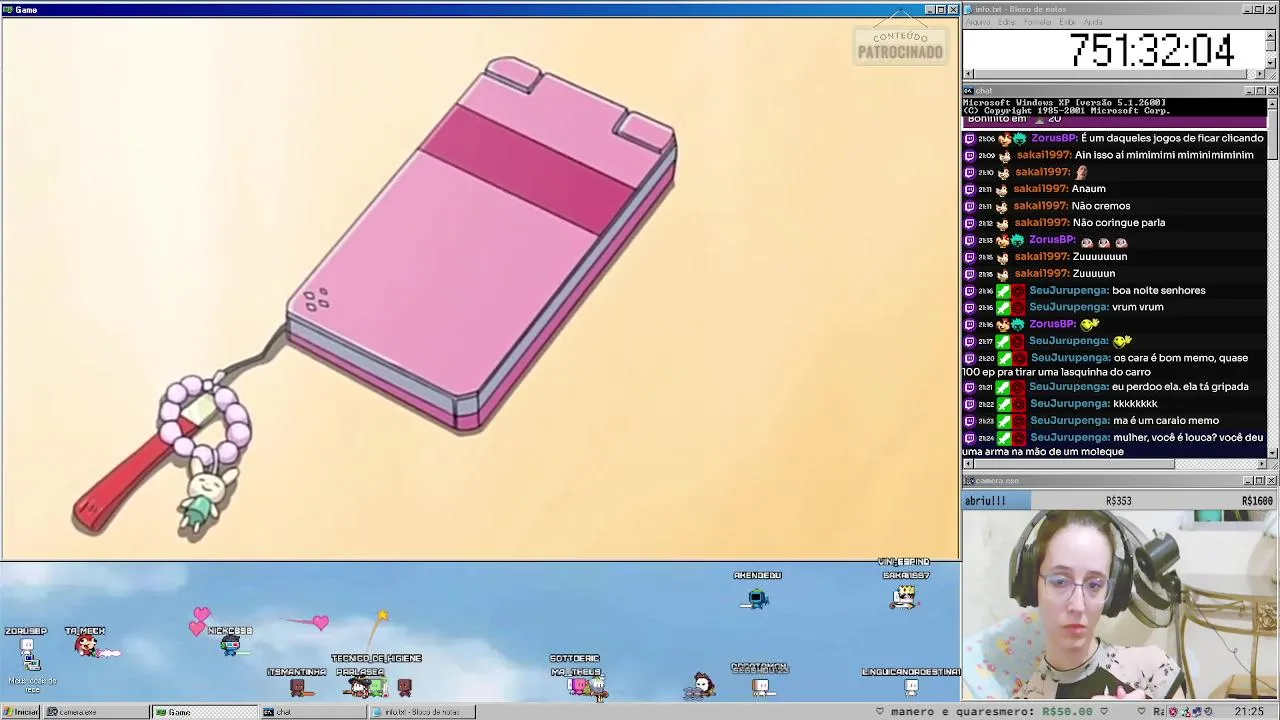
Task: Click the taskbar clock showing 21:25
Action: click(x=1249, y=712)
